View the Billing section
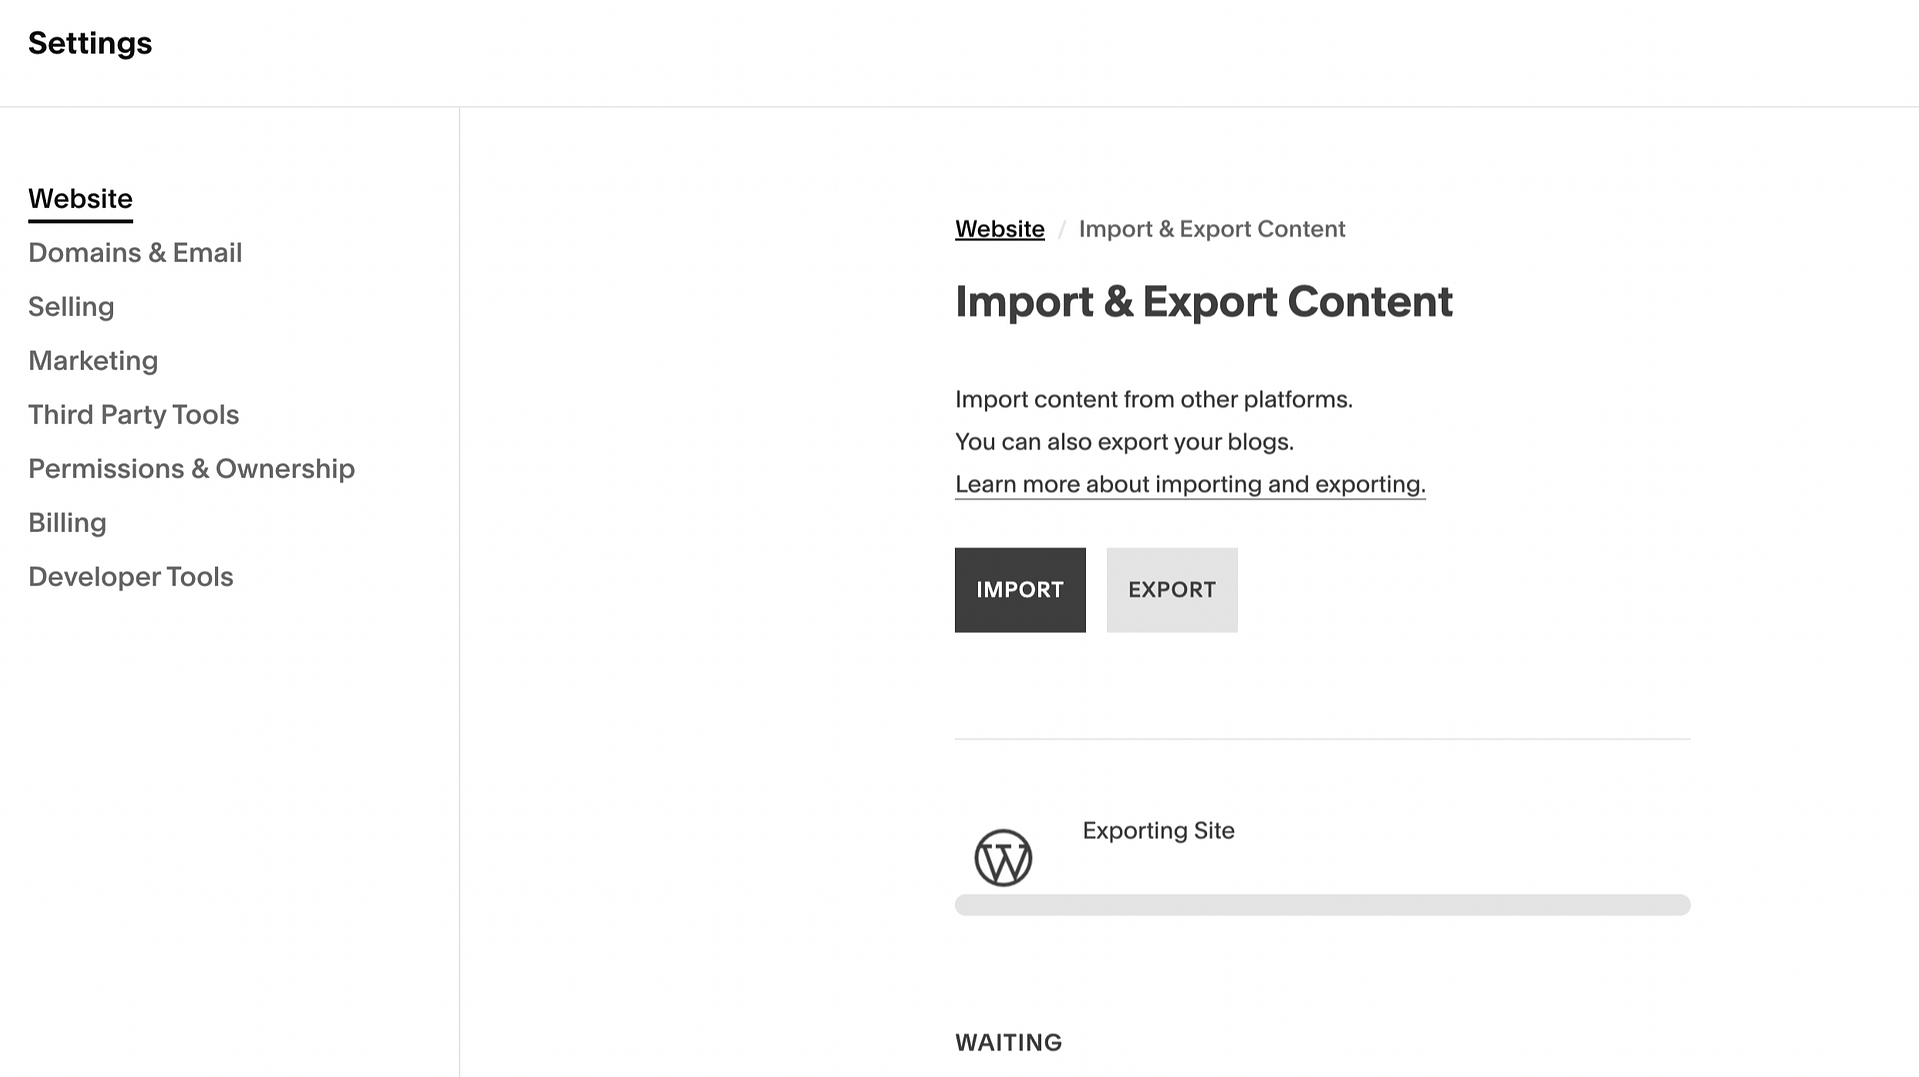 coord(67,522)
